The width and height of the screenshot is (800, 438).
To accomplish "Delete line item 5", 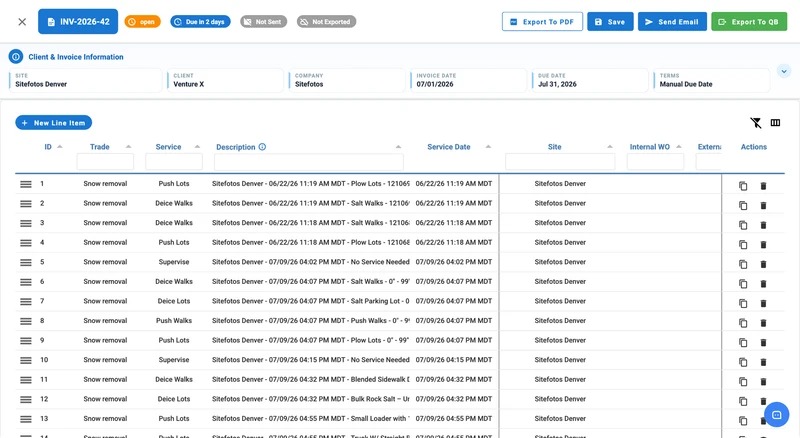I will click(763, 264).
